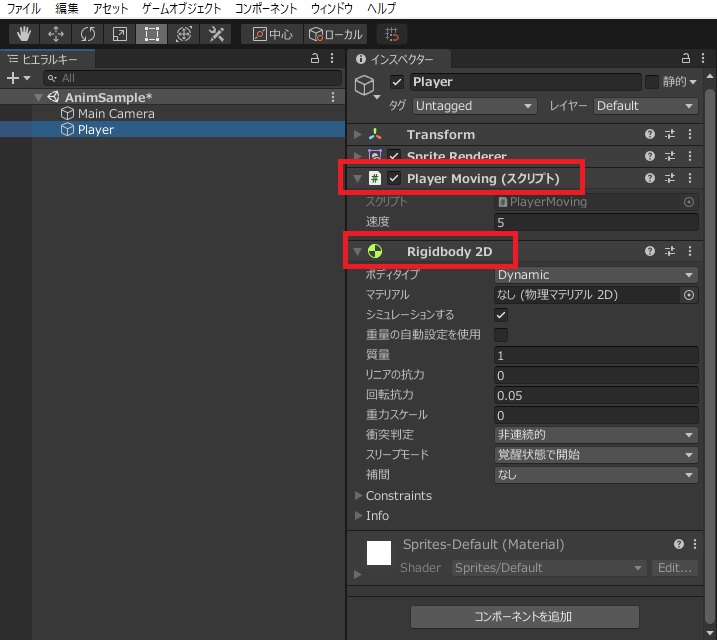Select the Transform tool in toolbar

184,34
